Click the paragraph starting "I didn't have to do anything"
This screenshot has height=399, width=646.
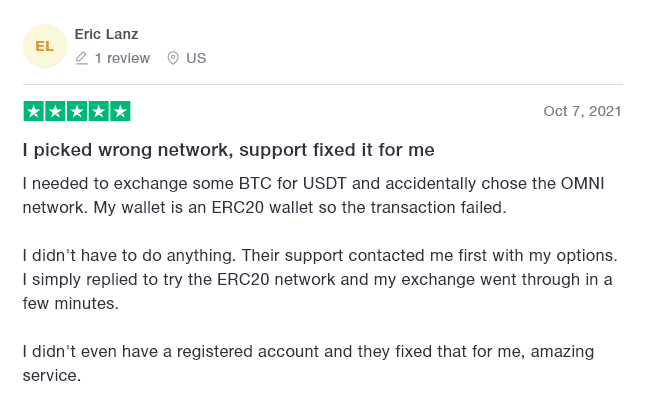(x=320, y=279)
